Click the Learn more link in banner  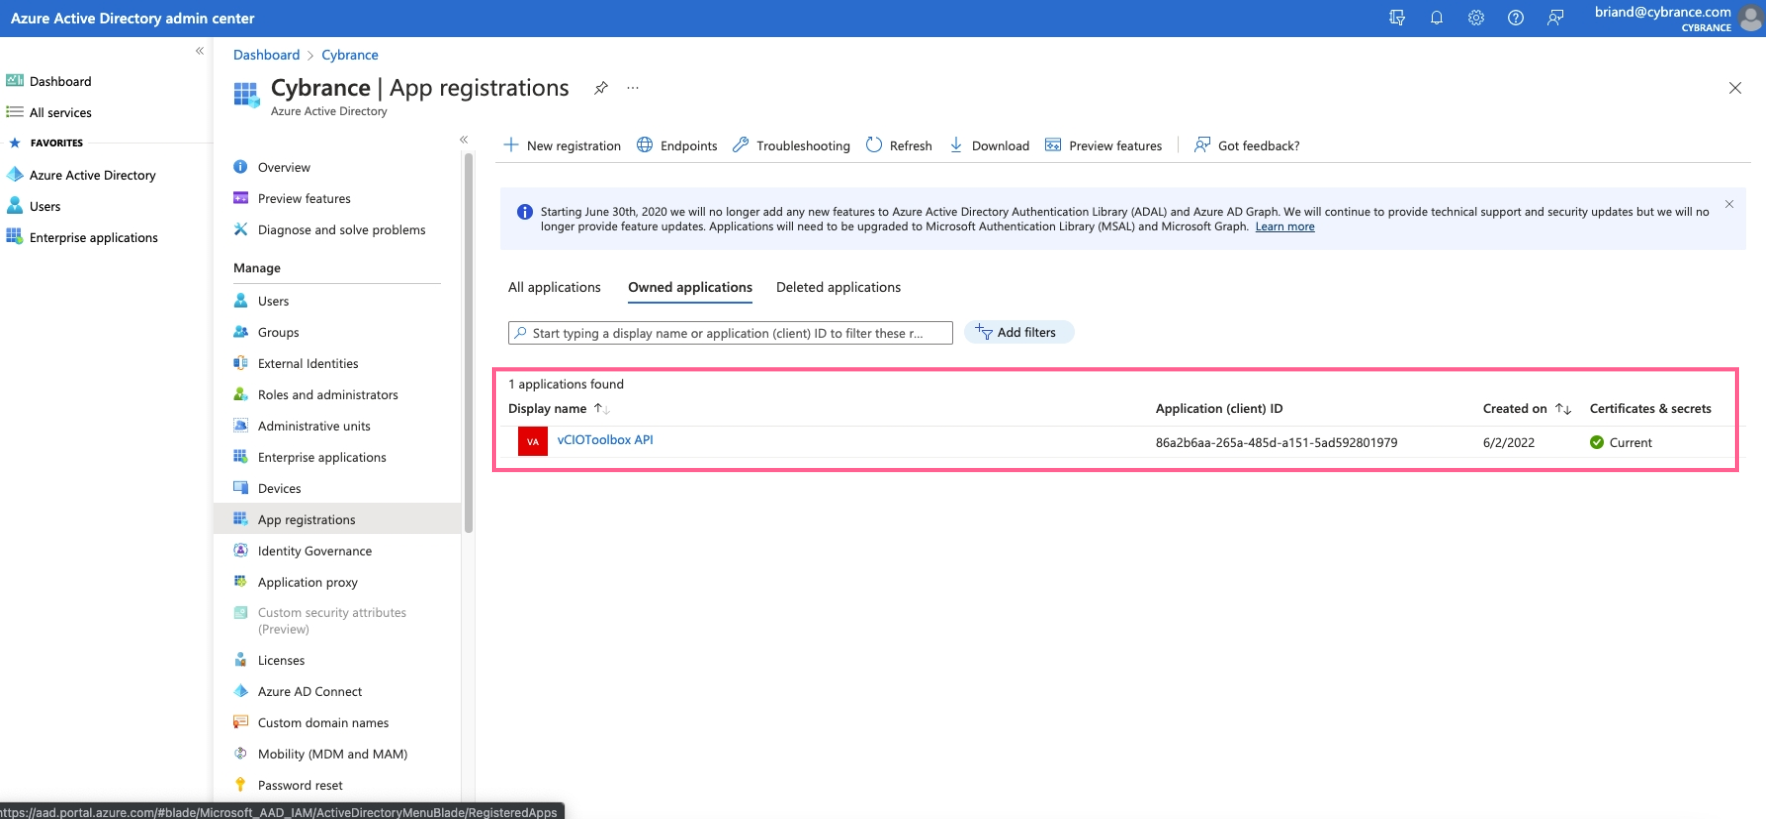click(x=1285, y=227)
